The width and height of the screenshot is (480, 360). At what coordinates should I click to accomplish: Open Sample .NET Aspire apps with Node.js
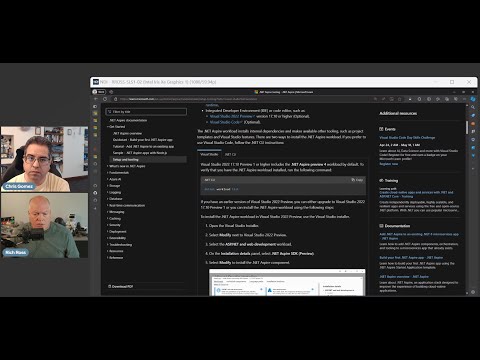coord(140,153)
